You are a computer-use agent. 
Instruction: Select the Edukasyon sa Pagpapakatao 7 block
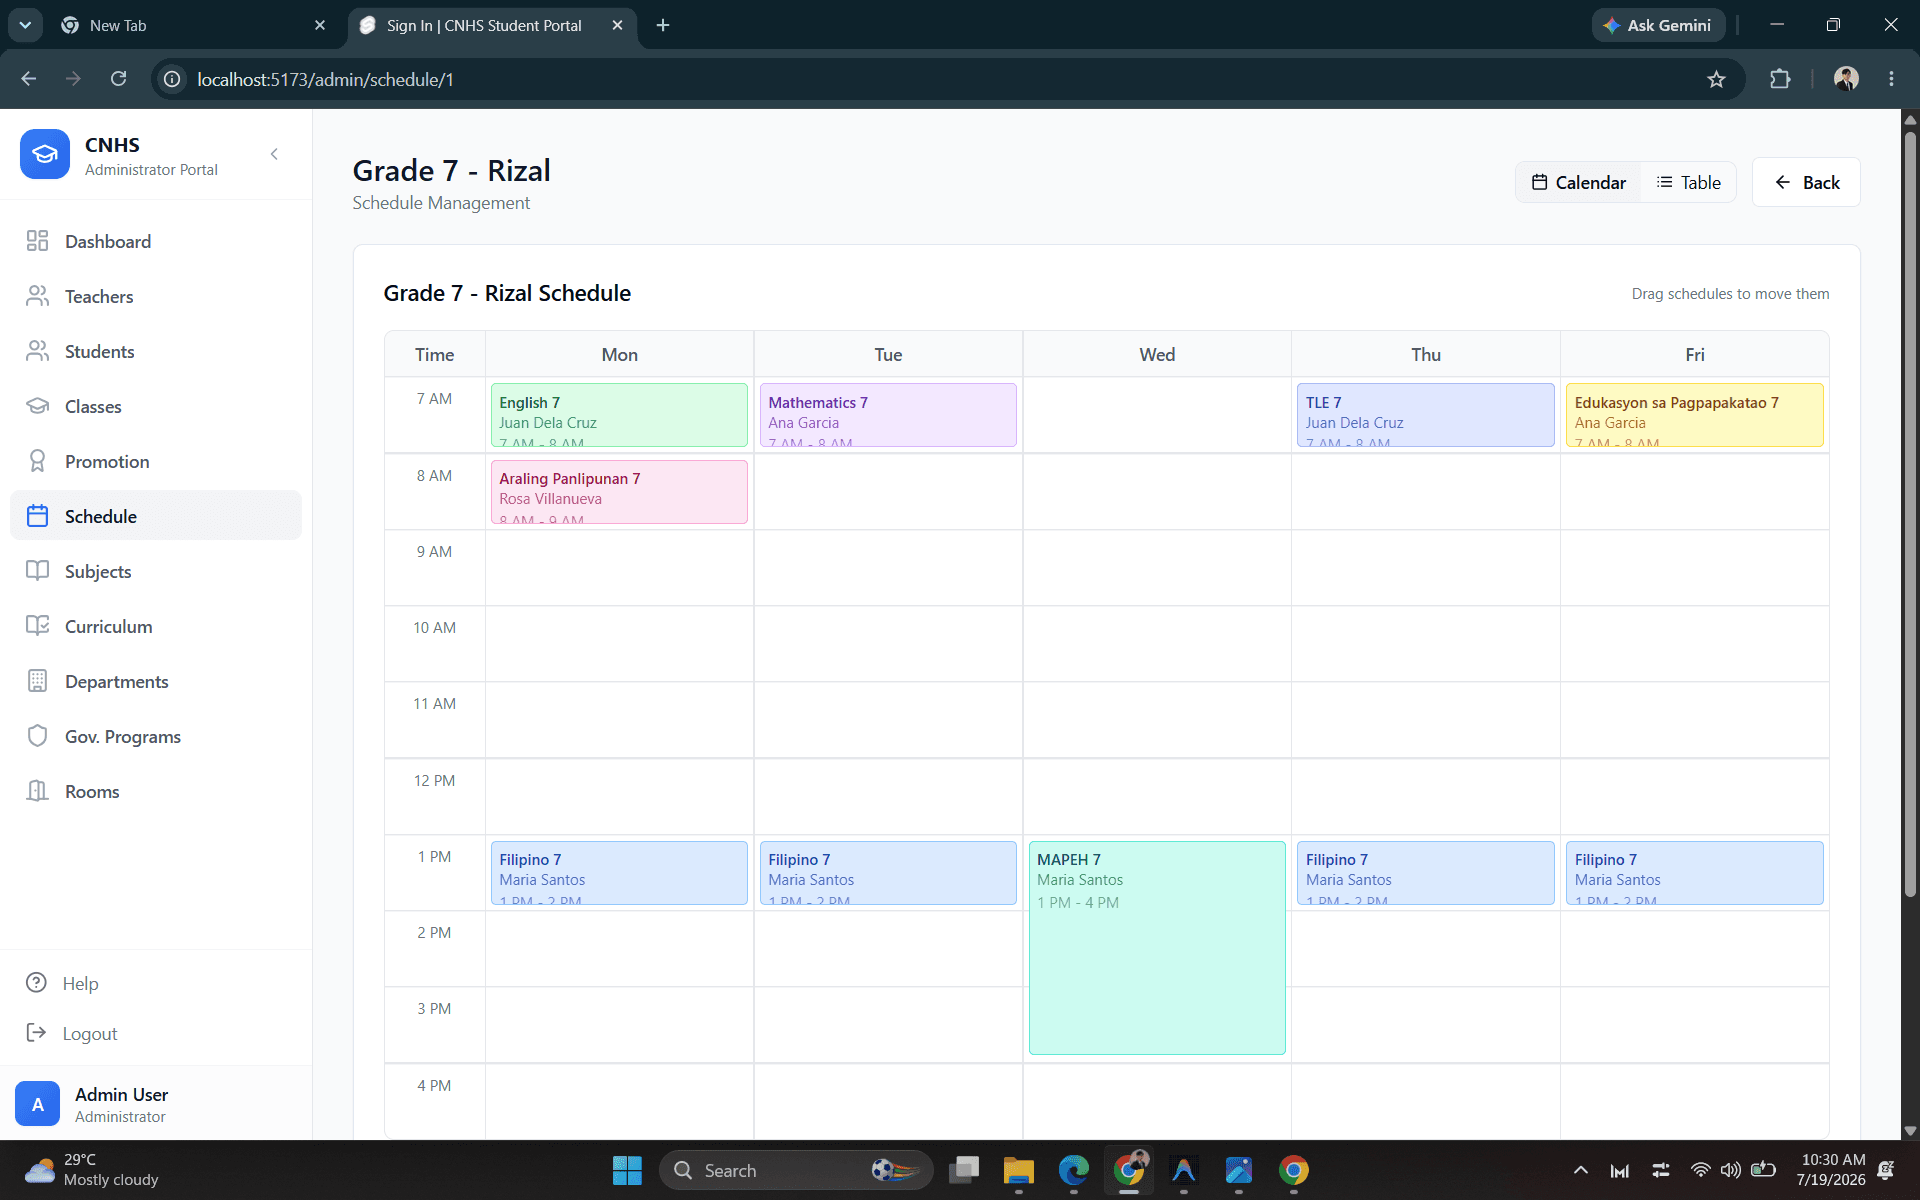point(1694,415)
